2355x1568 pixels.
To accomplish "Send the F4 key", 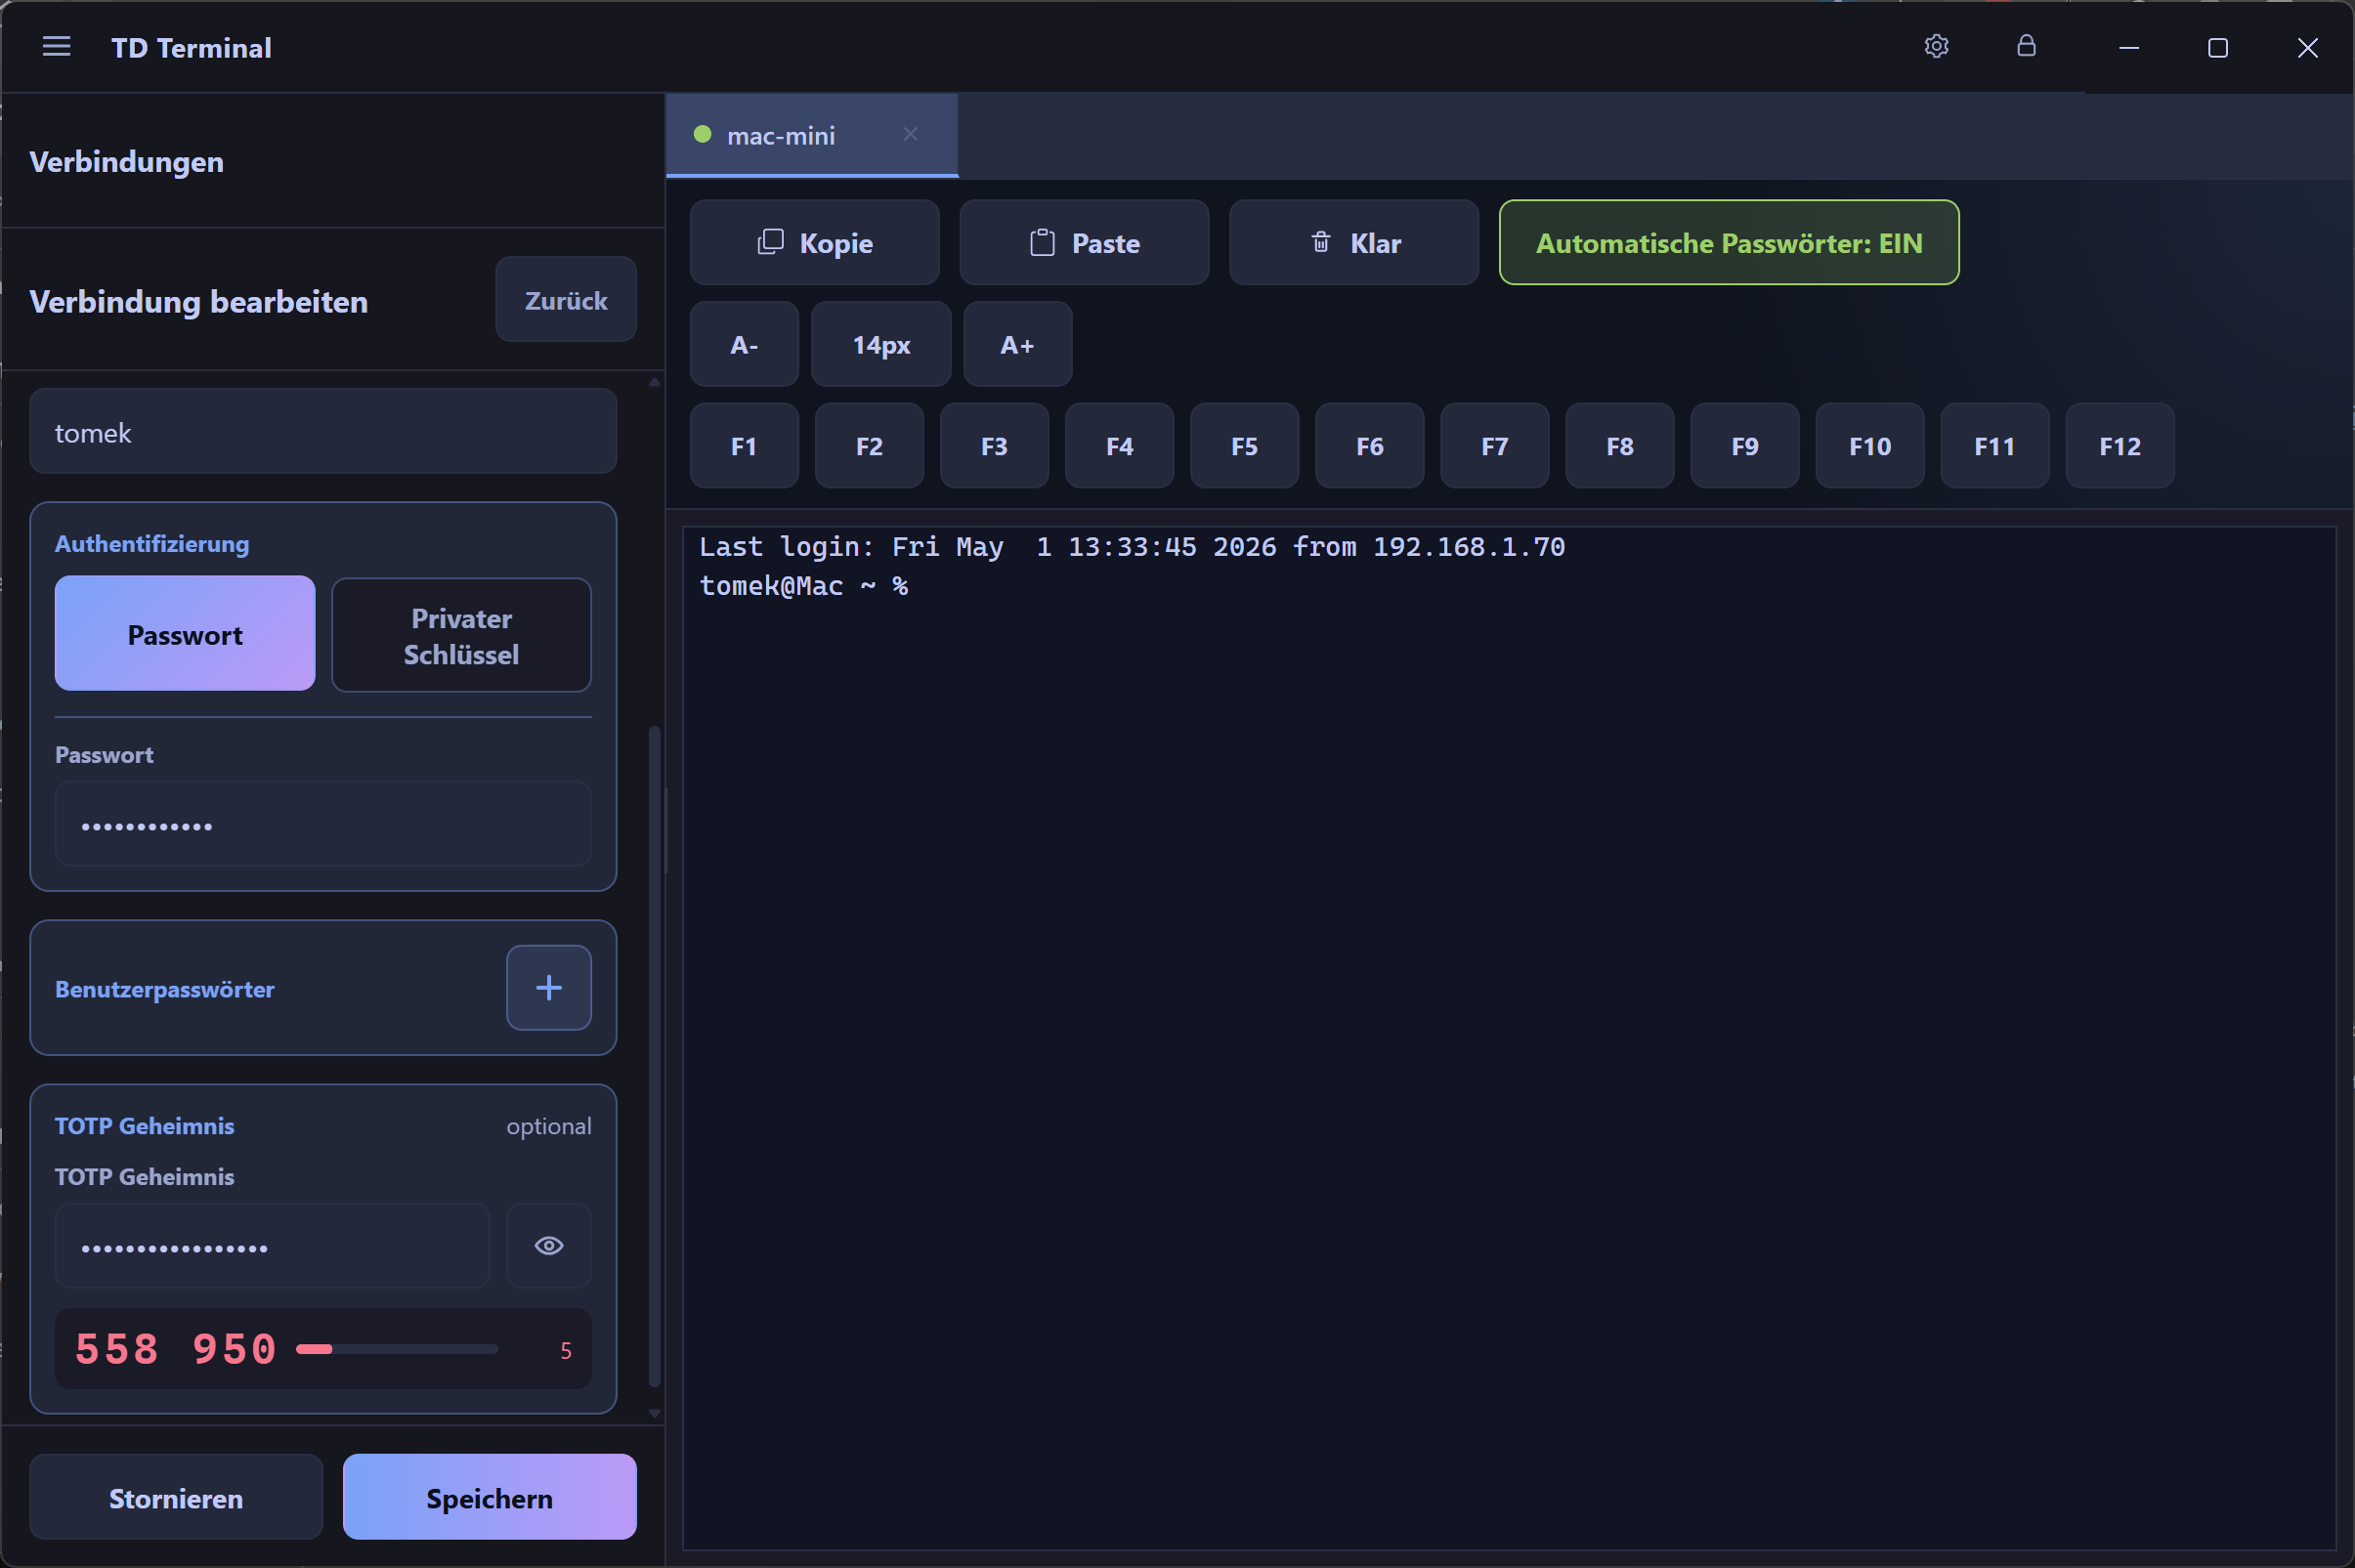I will point(1119,446).
